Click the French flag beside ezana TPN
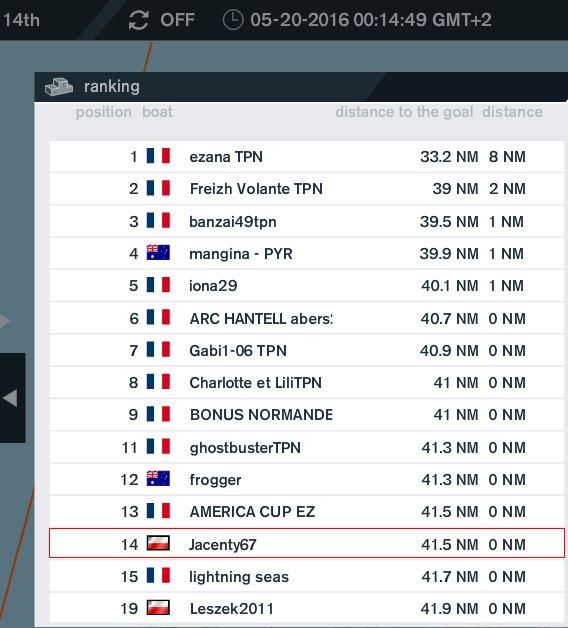The height and width of the screenshot is (628, 568). 158,156
